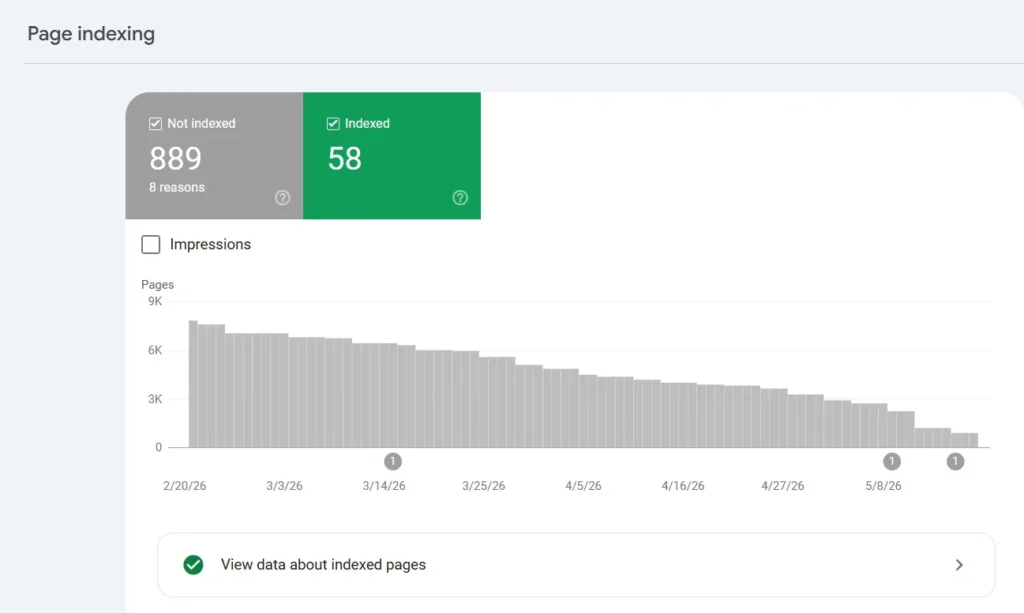
Task: Click the green checkmark icon beside View data
Action: point(193,565)
